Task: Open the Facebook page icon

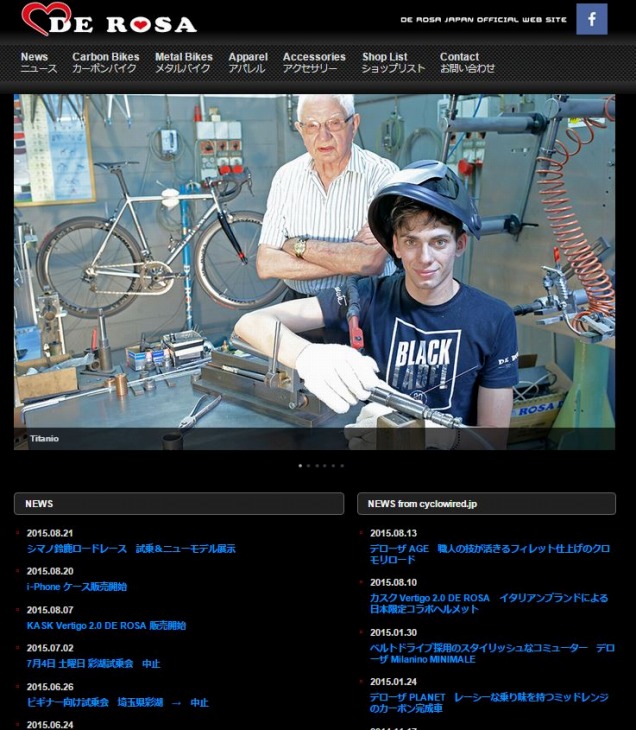Action: tap(591, 19)
